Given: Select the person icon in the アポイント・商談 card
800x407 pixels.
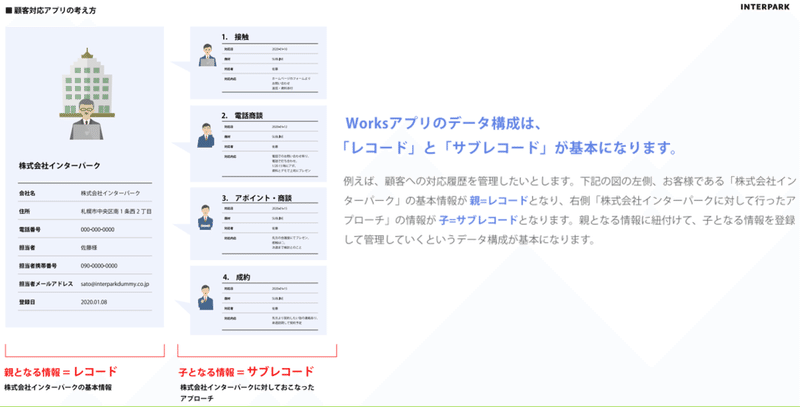Looking at the screenshot, I should (x=205, y=217).
